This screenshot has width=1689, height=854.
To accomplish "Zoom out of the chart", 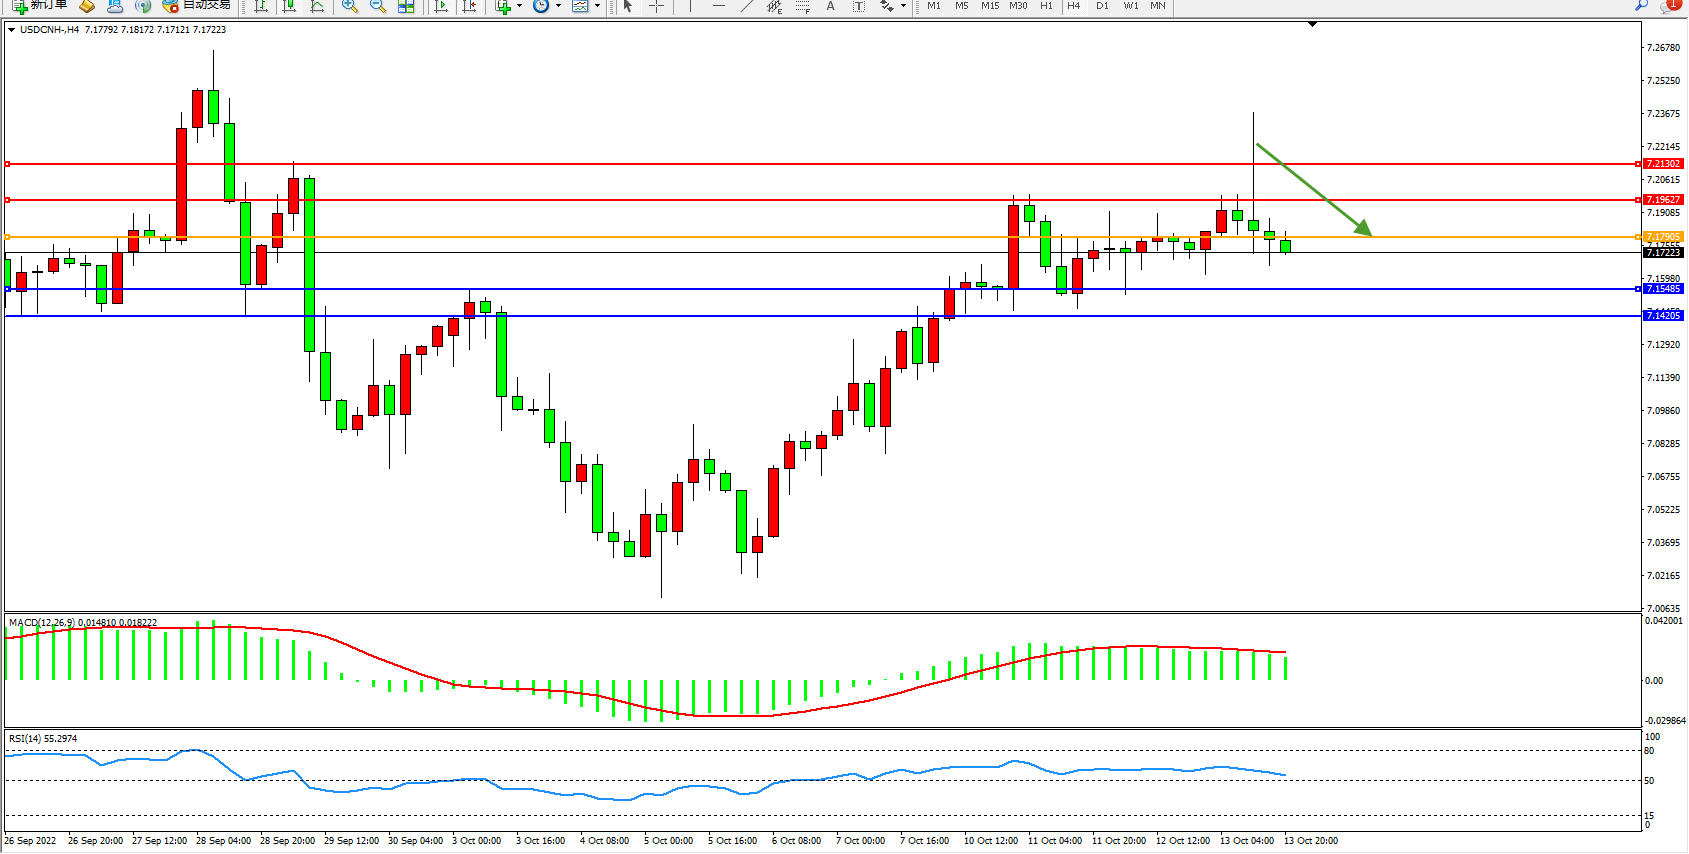I will [378, 6].
